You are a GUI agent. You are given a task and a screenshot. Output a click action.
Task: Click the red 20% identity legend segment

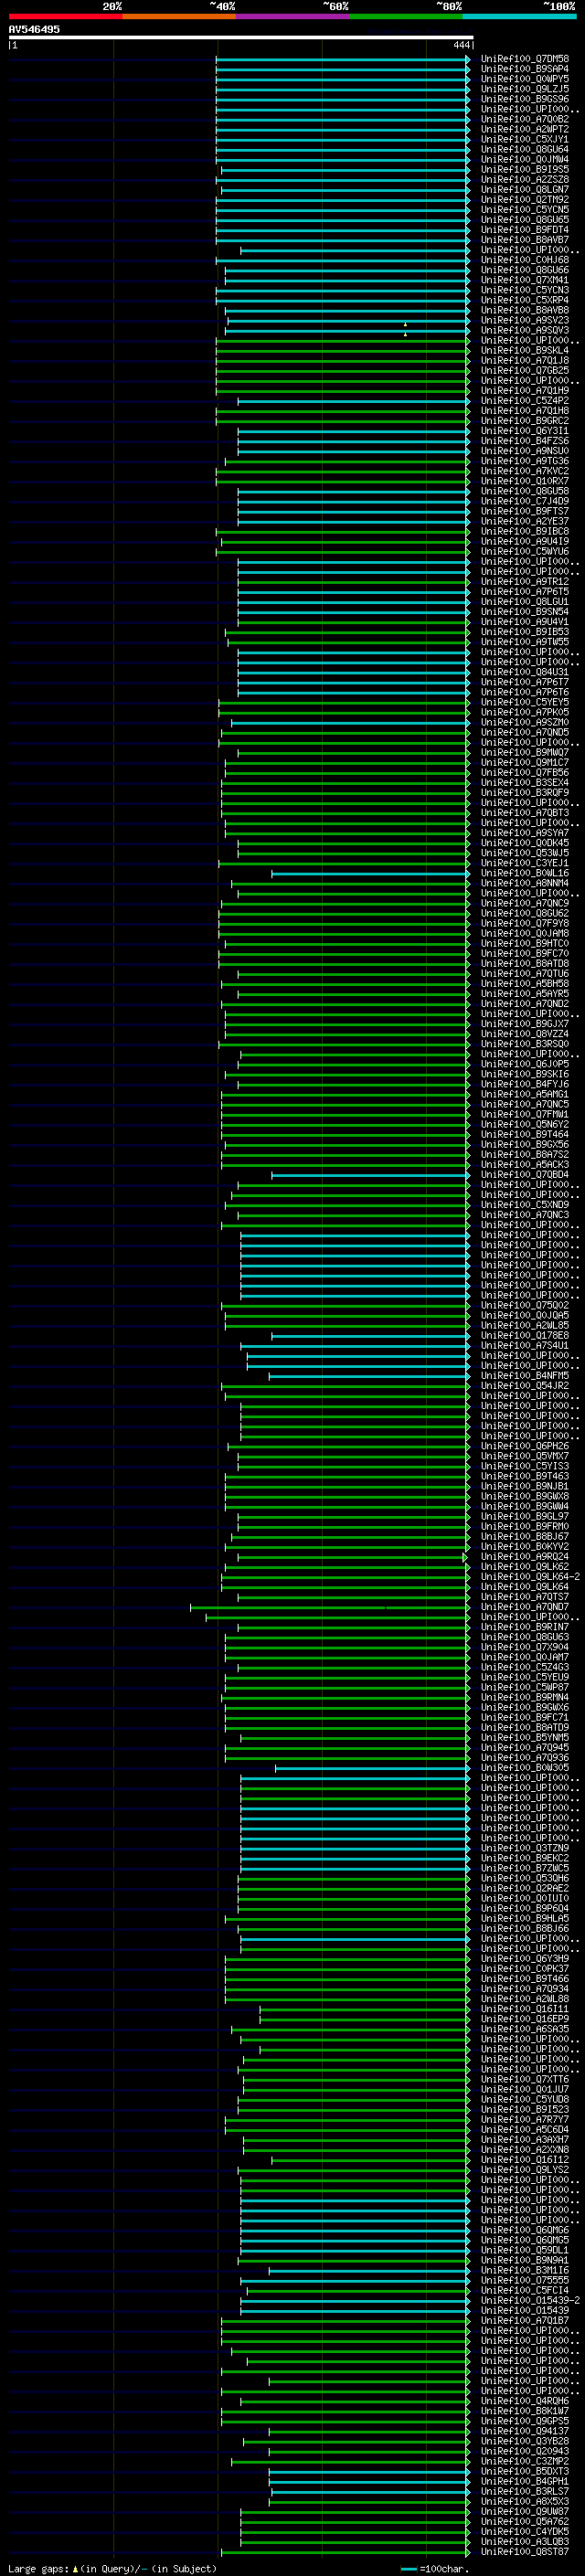(65, 16)
